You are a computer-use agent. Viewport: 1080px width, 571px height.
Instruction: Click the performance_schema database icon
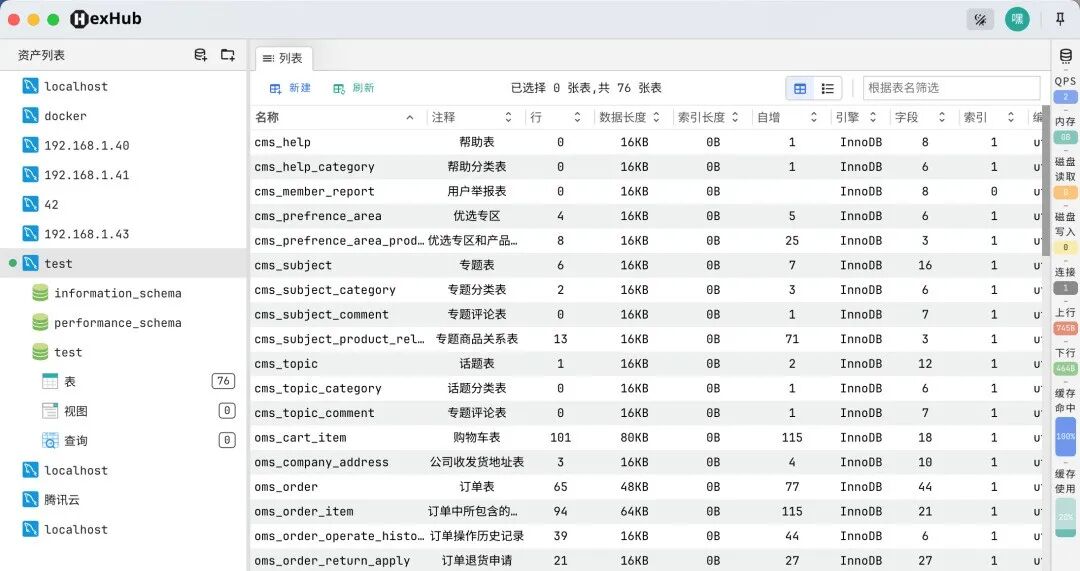coord(40,322)
